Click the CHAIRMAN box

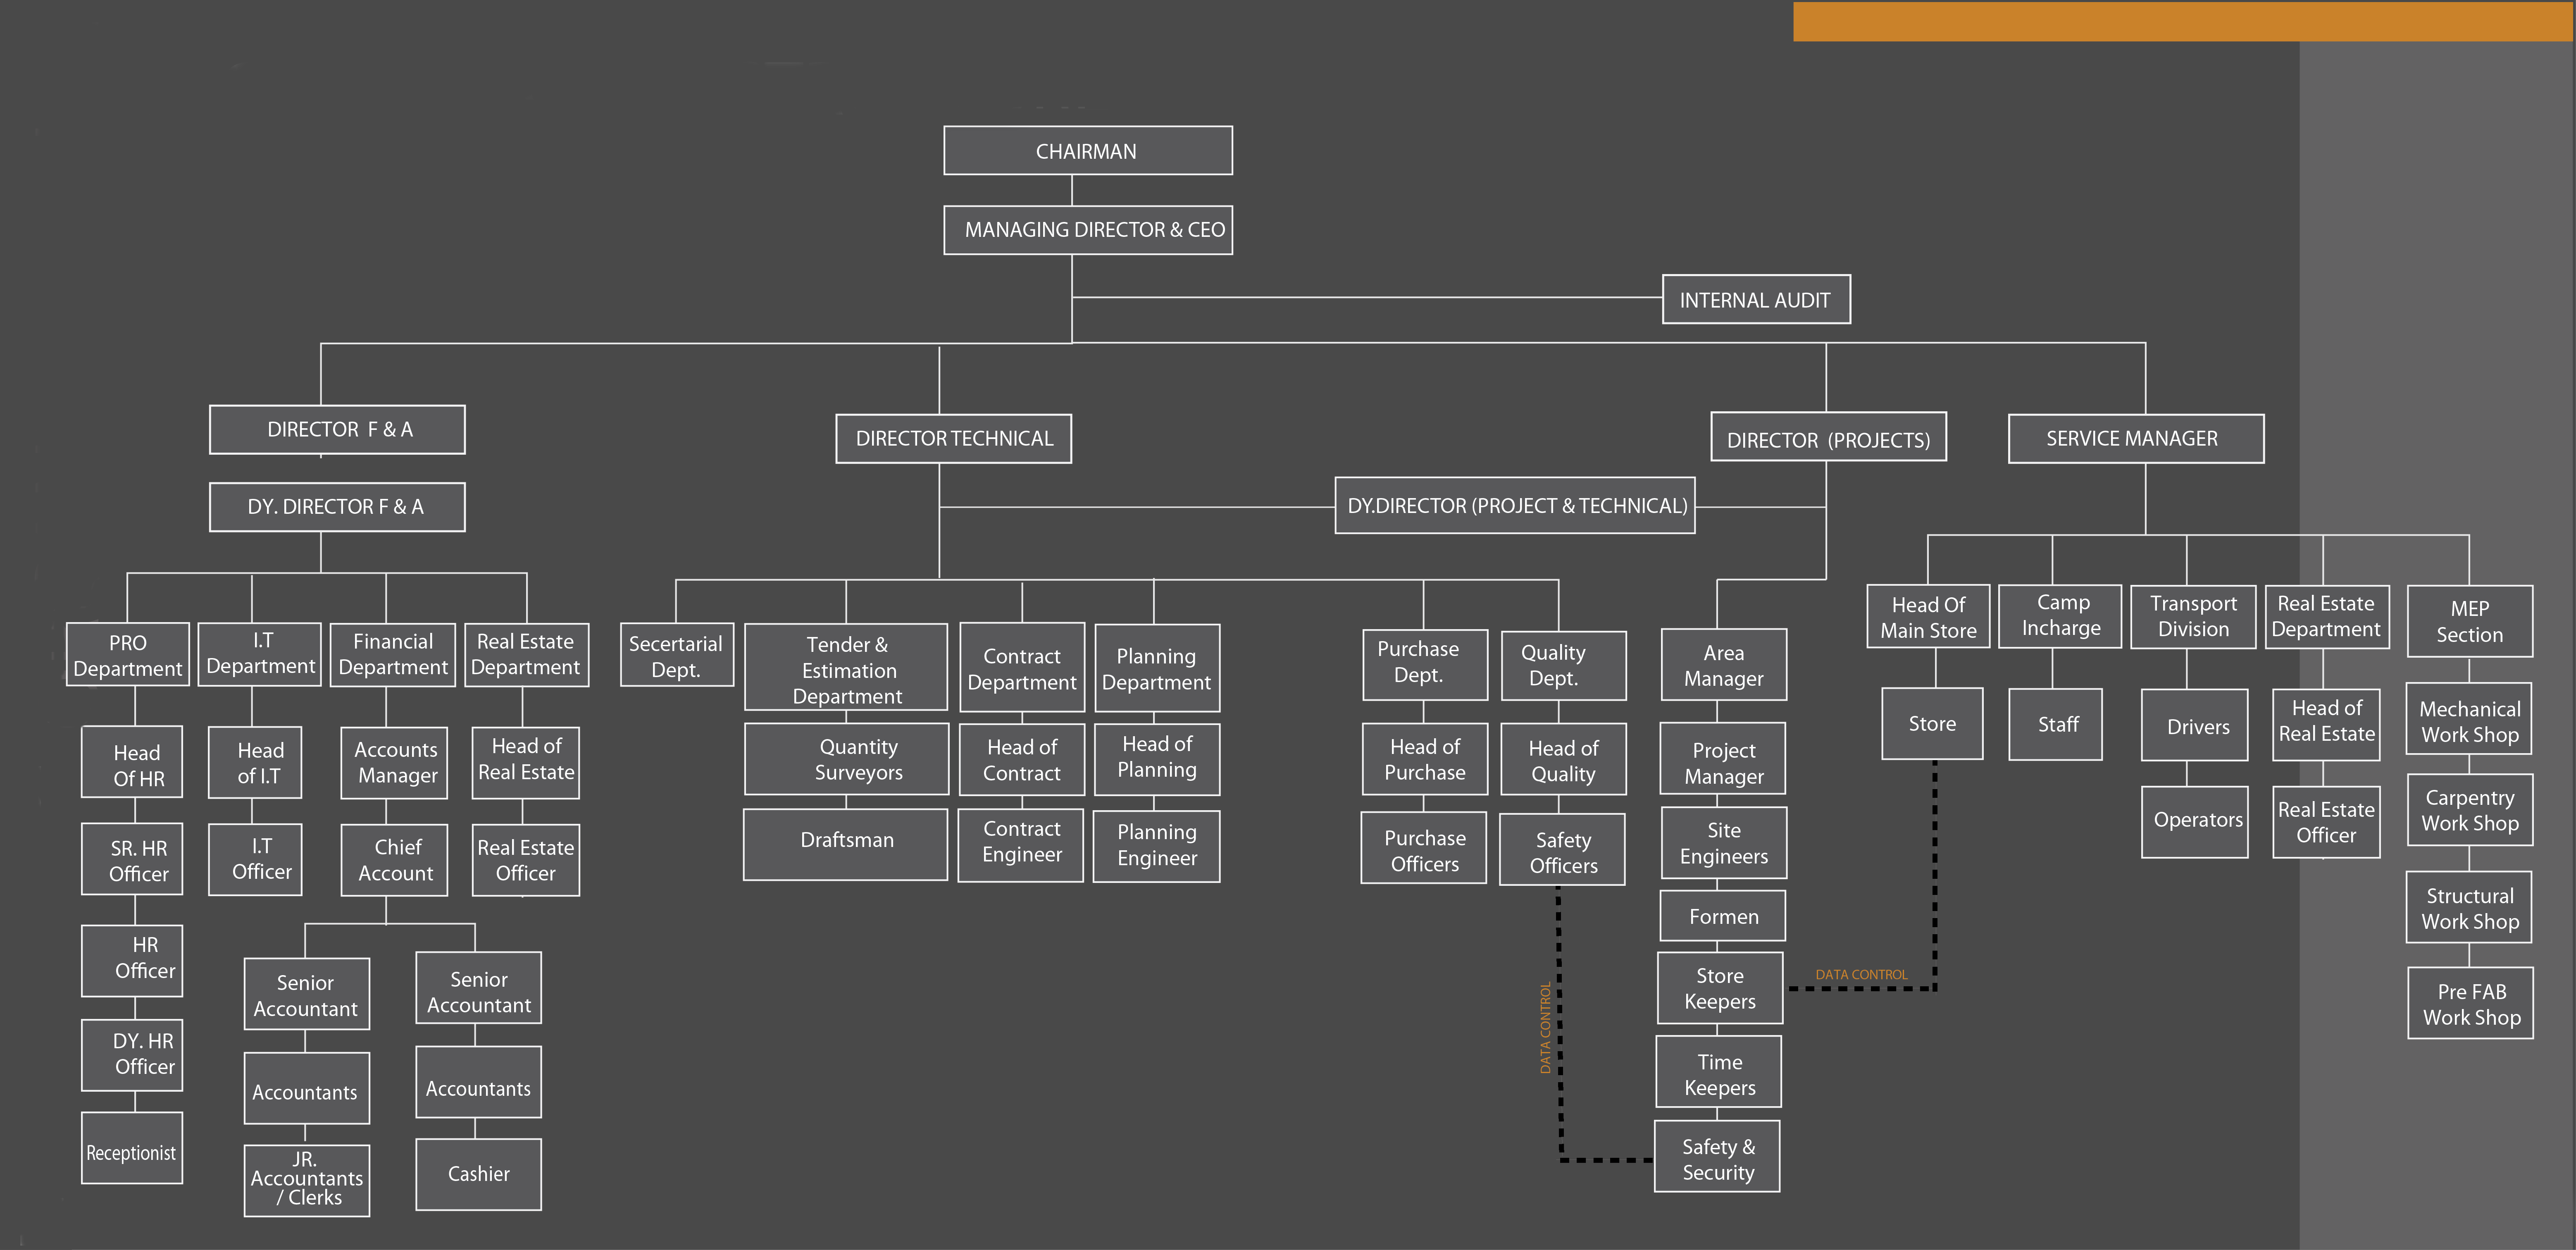coord(1088,151)
